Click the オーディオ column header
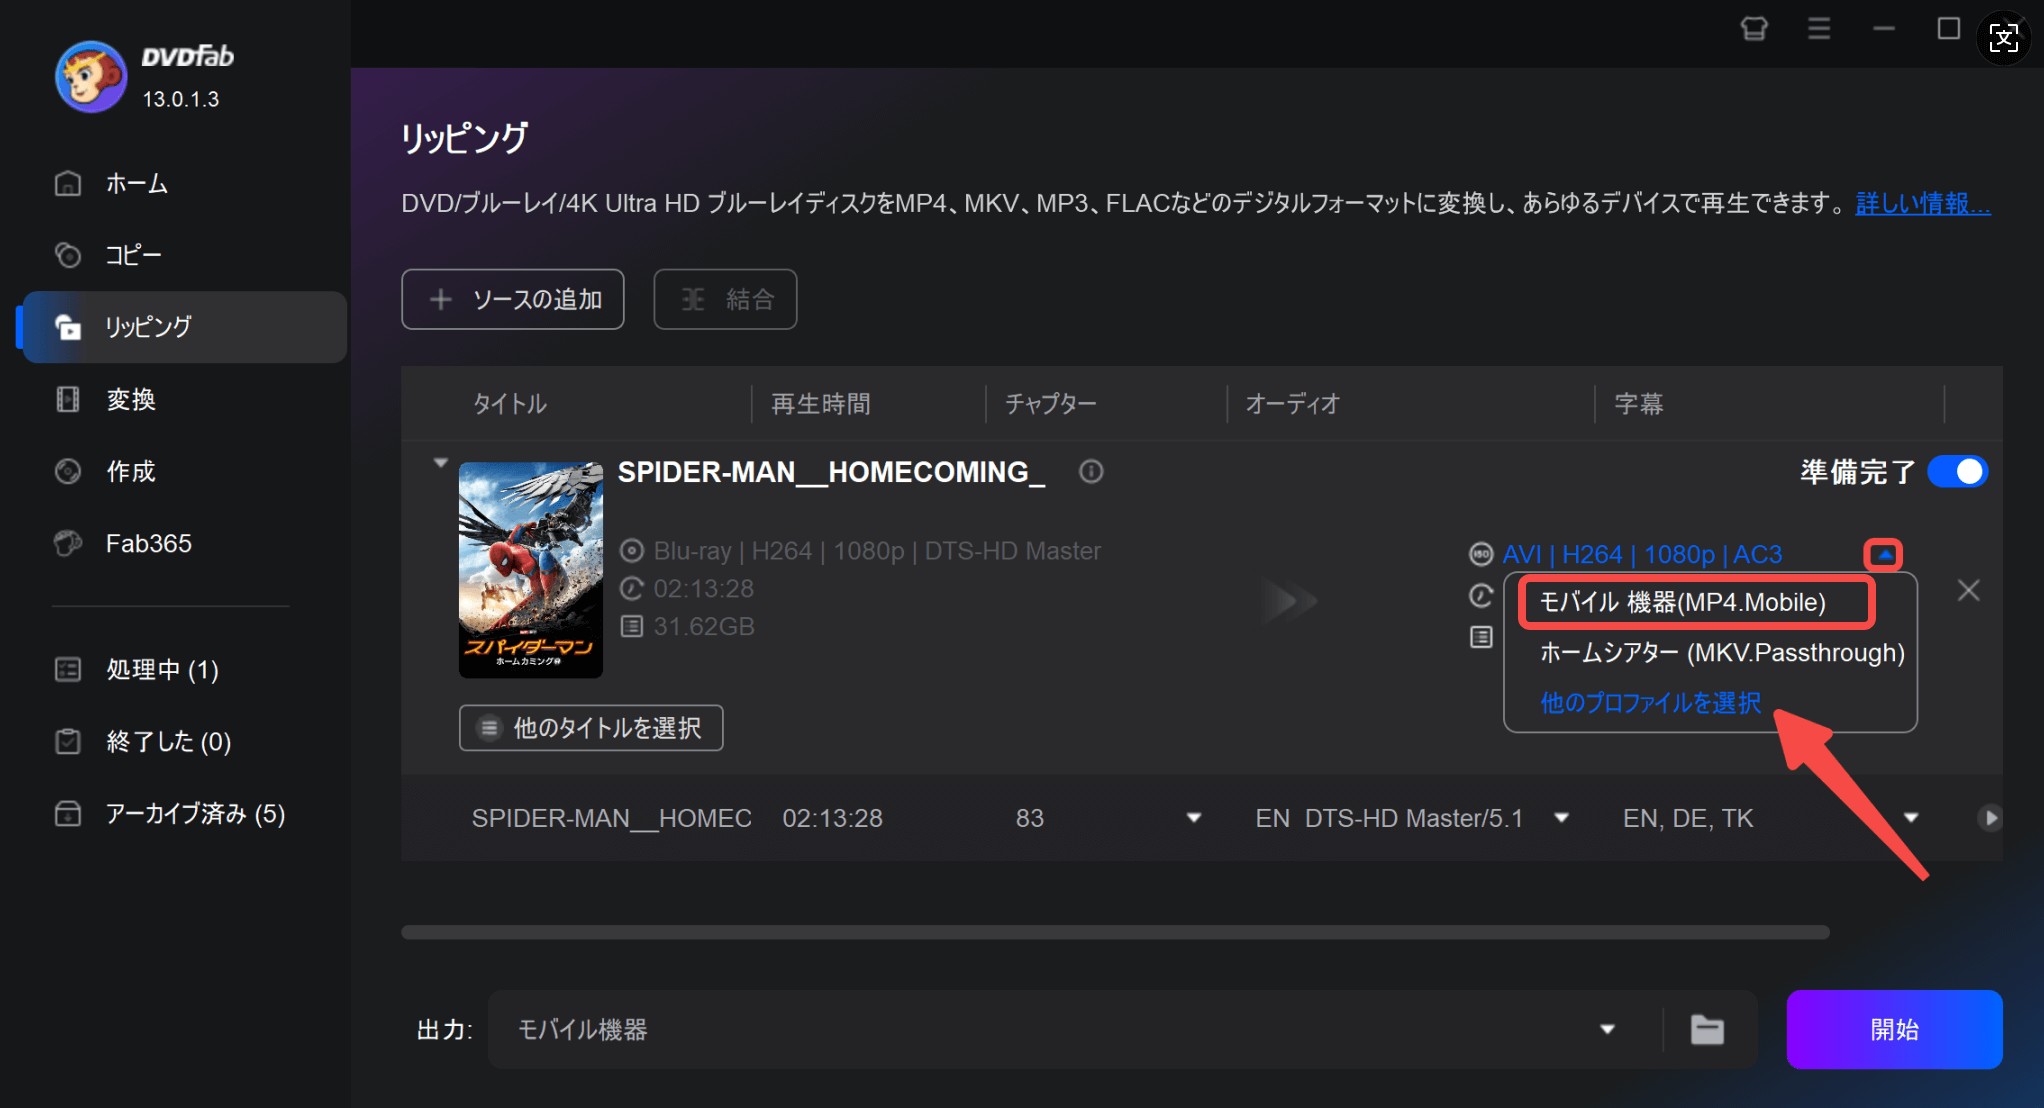Screen dimensions: 2044x1108 [1292, 404]
